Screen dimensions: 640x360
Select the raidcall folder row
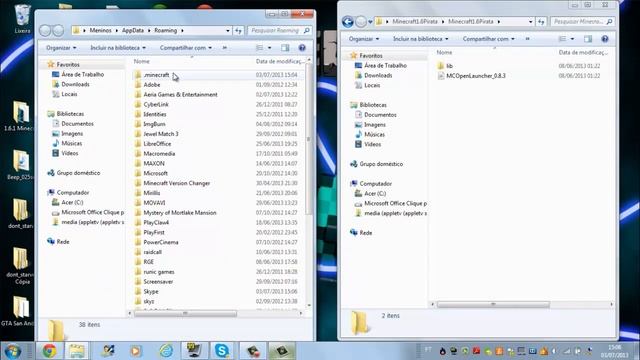[218, 252]
